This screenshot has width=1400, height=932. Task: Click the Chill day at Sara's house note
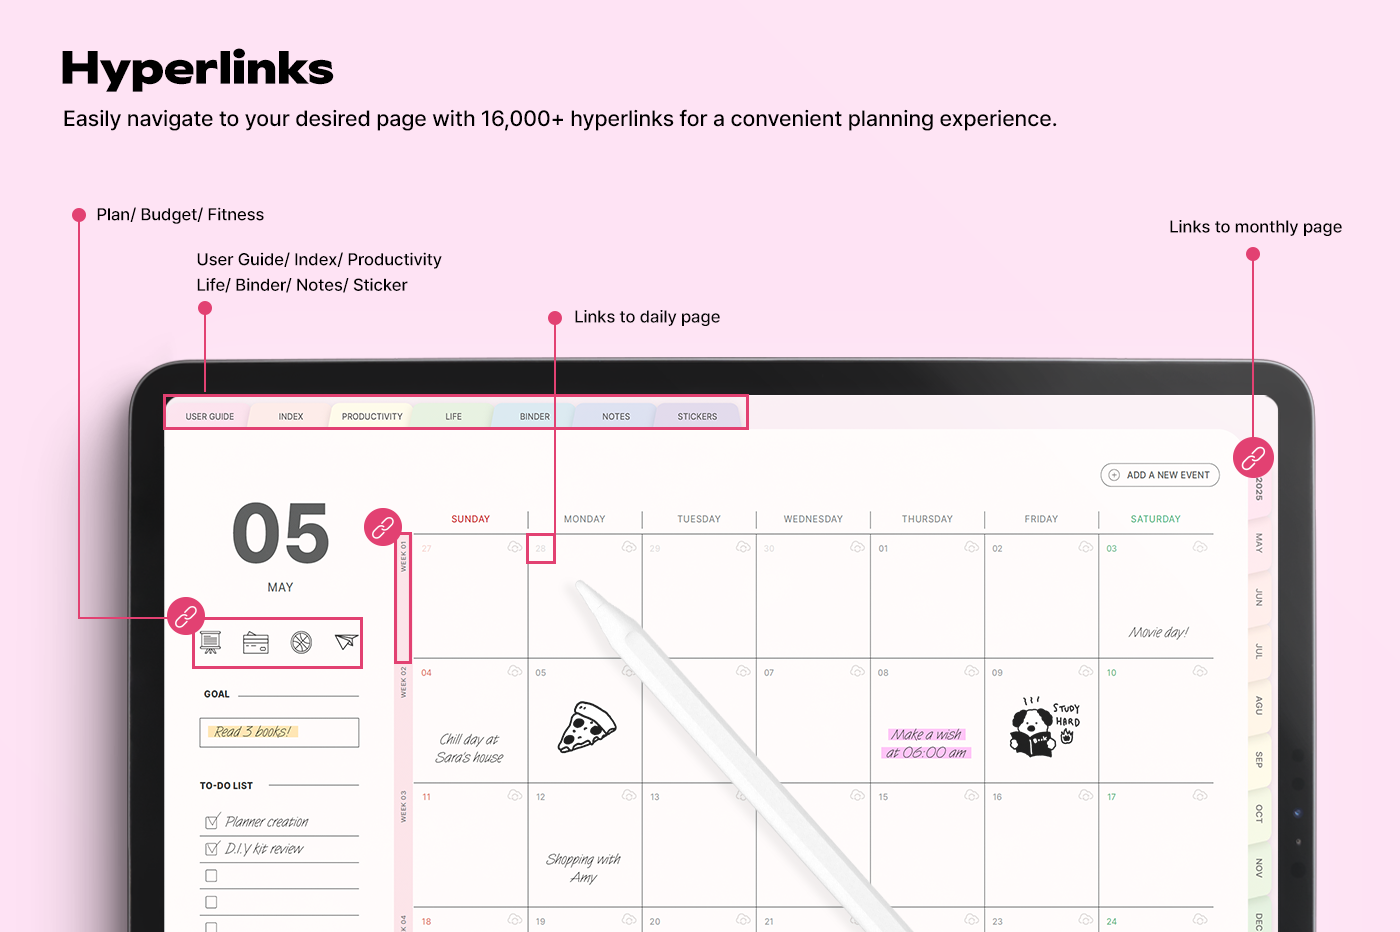pyautogui.click(x=469, y=748)
